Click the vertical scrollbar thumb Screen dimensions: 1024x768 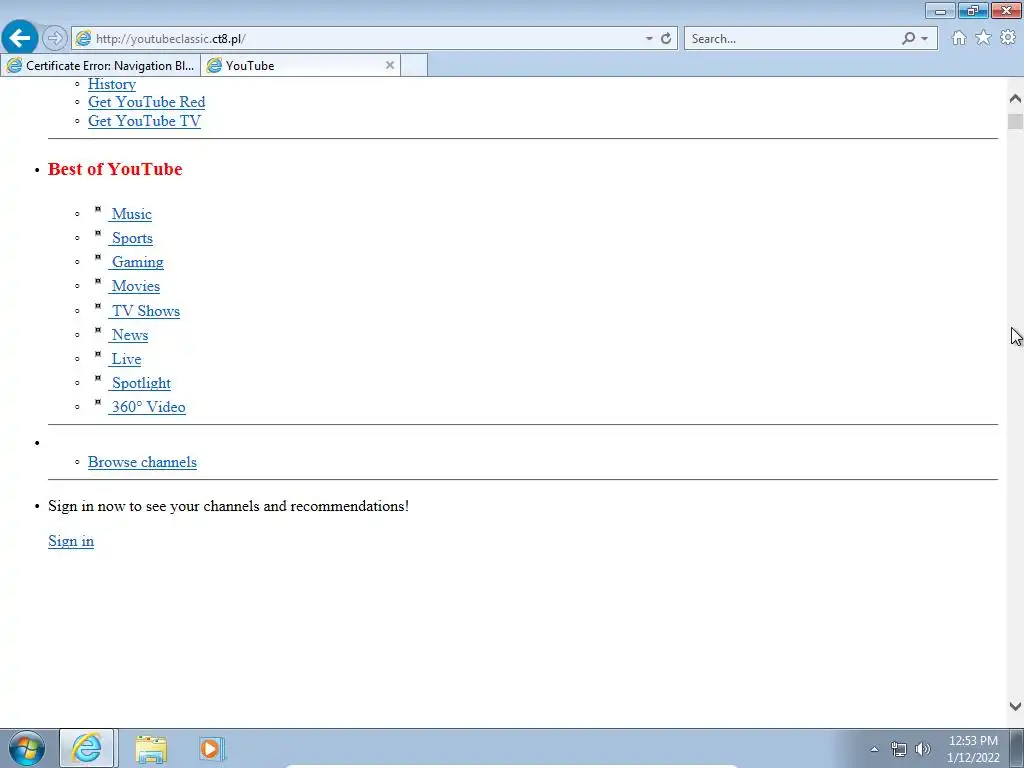(1015, 121)
